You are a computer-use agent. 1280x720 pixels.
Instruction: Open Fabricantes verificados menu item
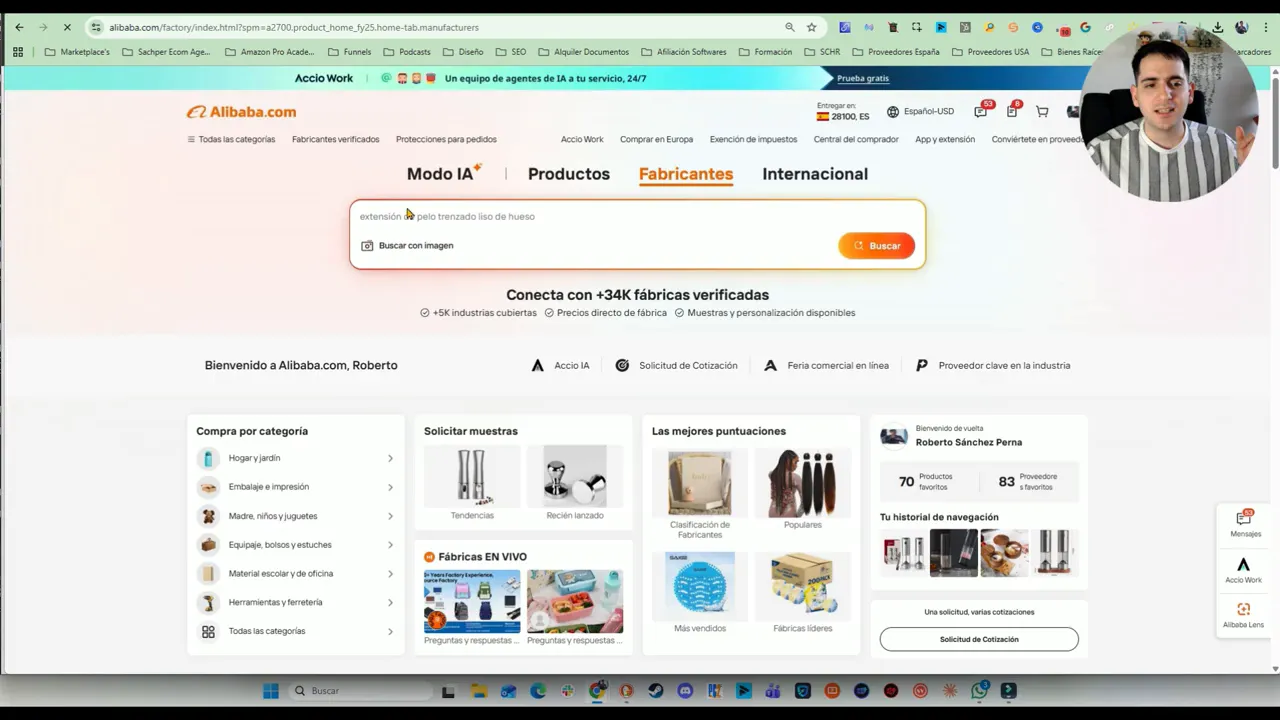(x=336, y=139)
